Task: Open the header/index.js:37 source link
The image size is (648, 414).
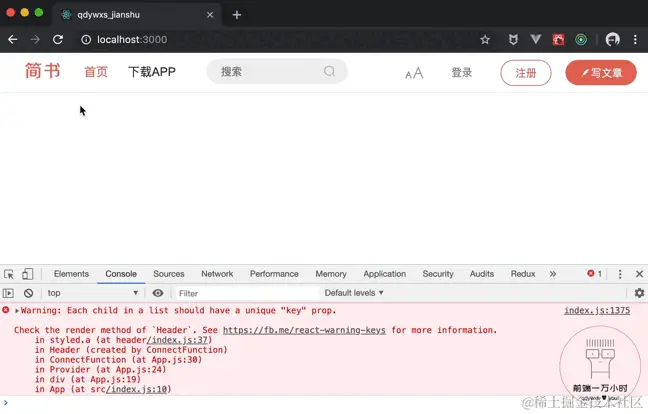Action: coord(179,340)
